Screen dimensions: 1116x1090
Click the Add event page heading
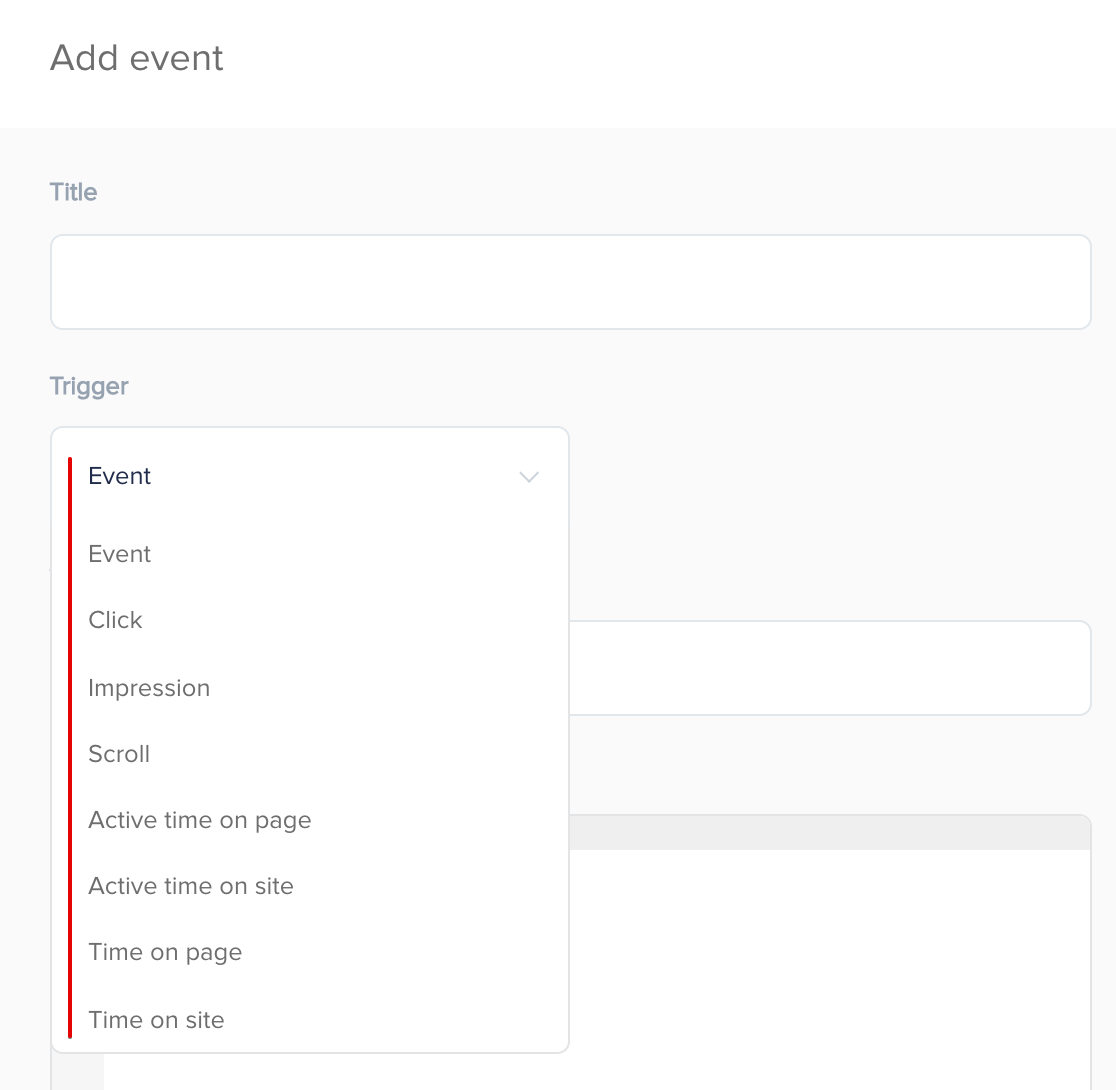tap(137, 58)
